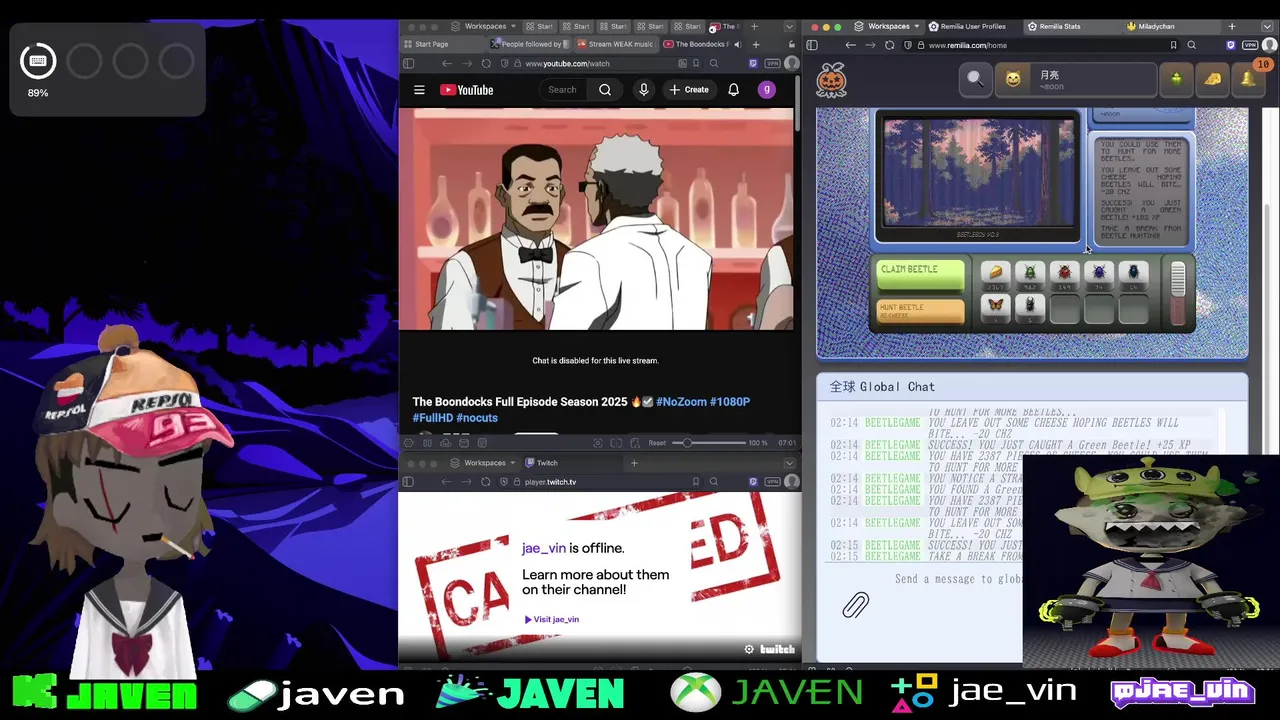Bookmark the player.twitch.tv page

point(696,482)
